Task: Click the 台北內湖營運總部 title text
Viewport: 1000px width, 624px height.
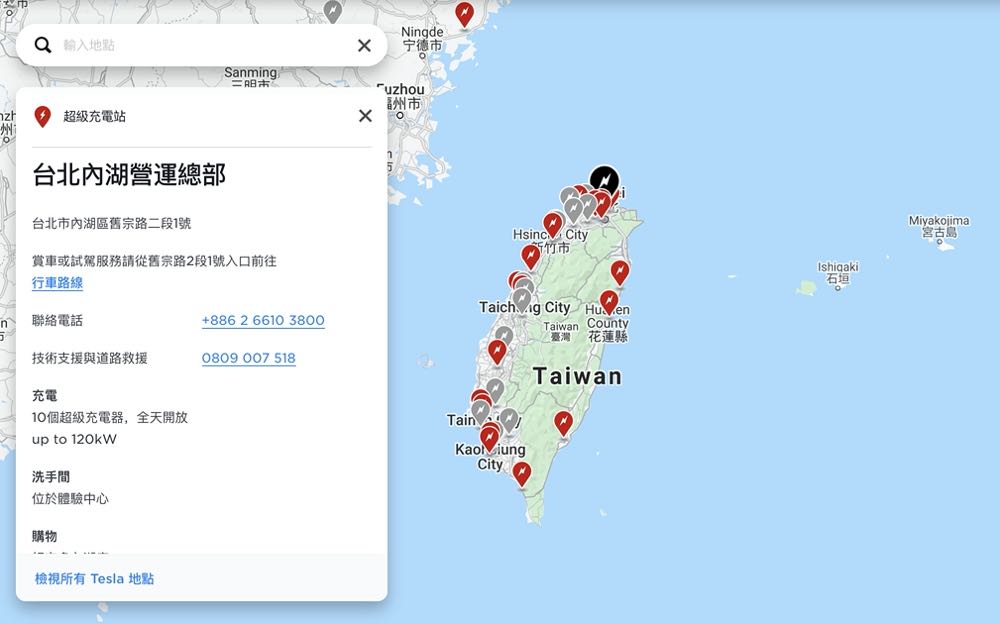Action: coord(129,174)
